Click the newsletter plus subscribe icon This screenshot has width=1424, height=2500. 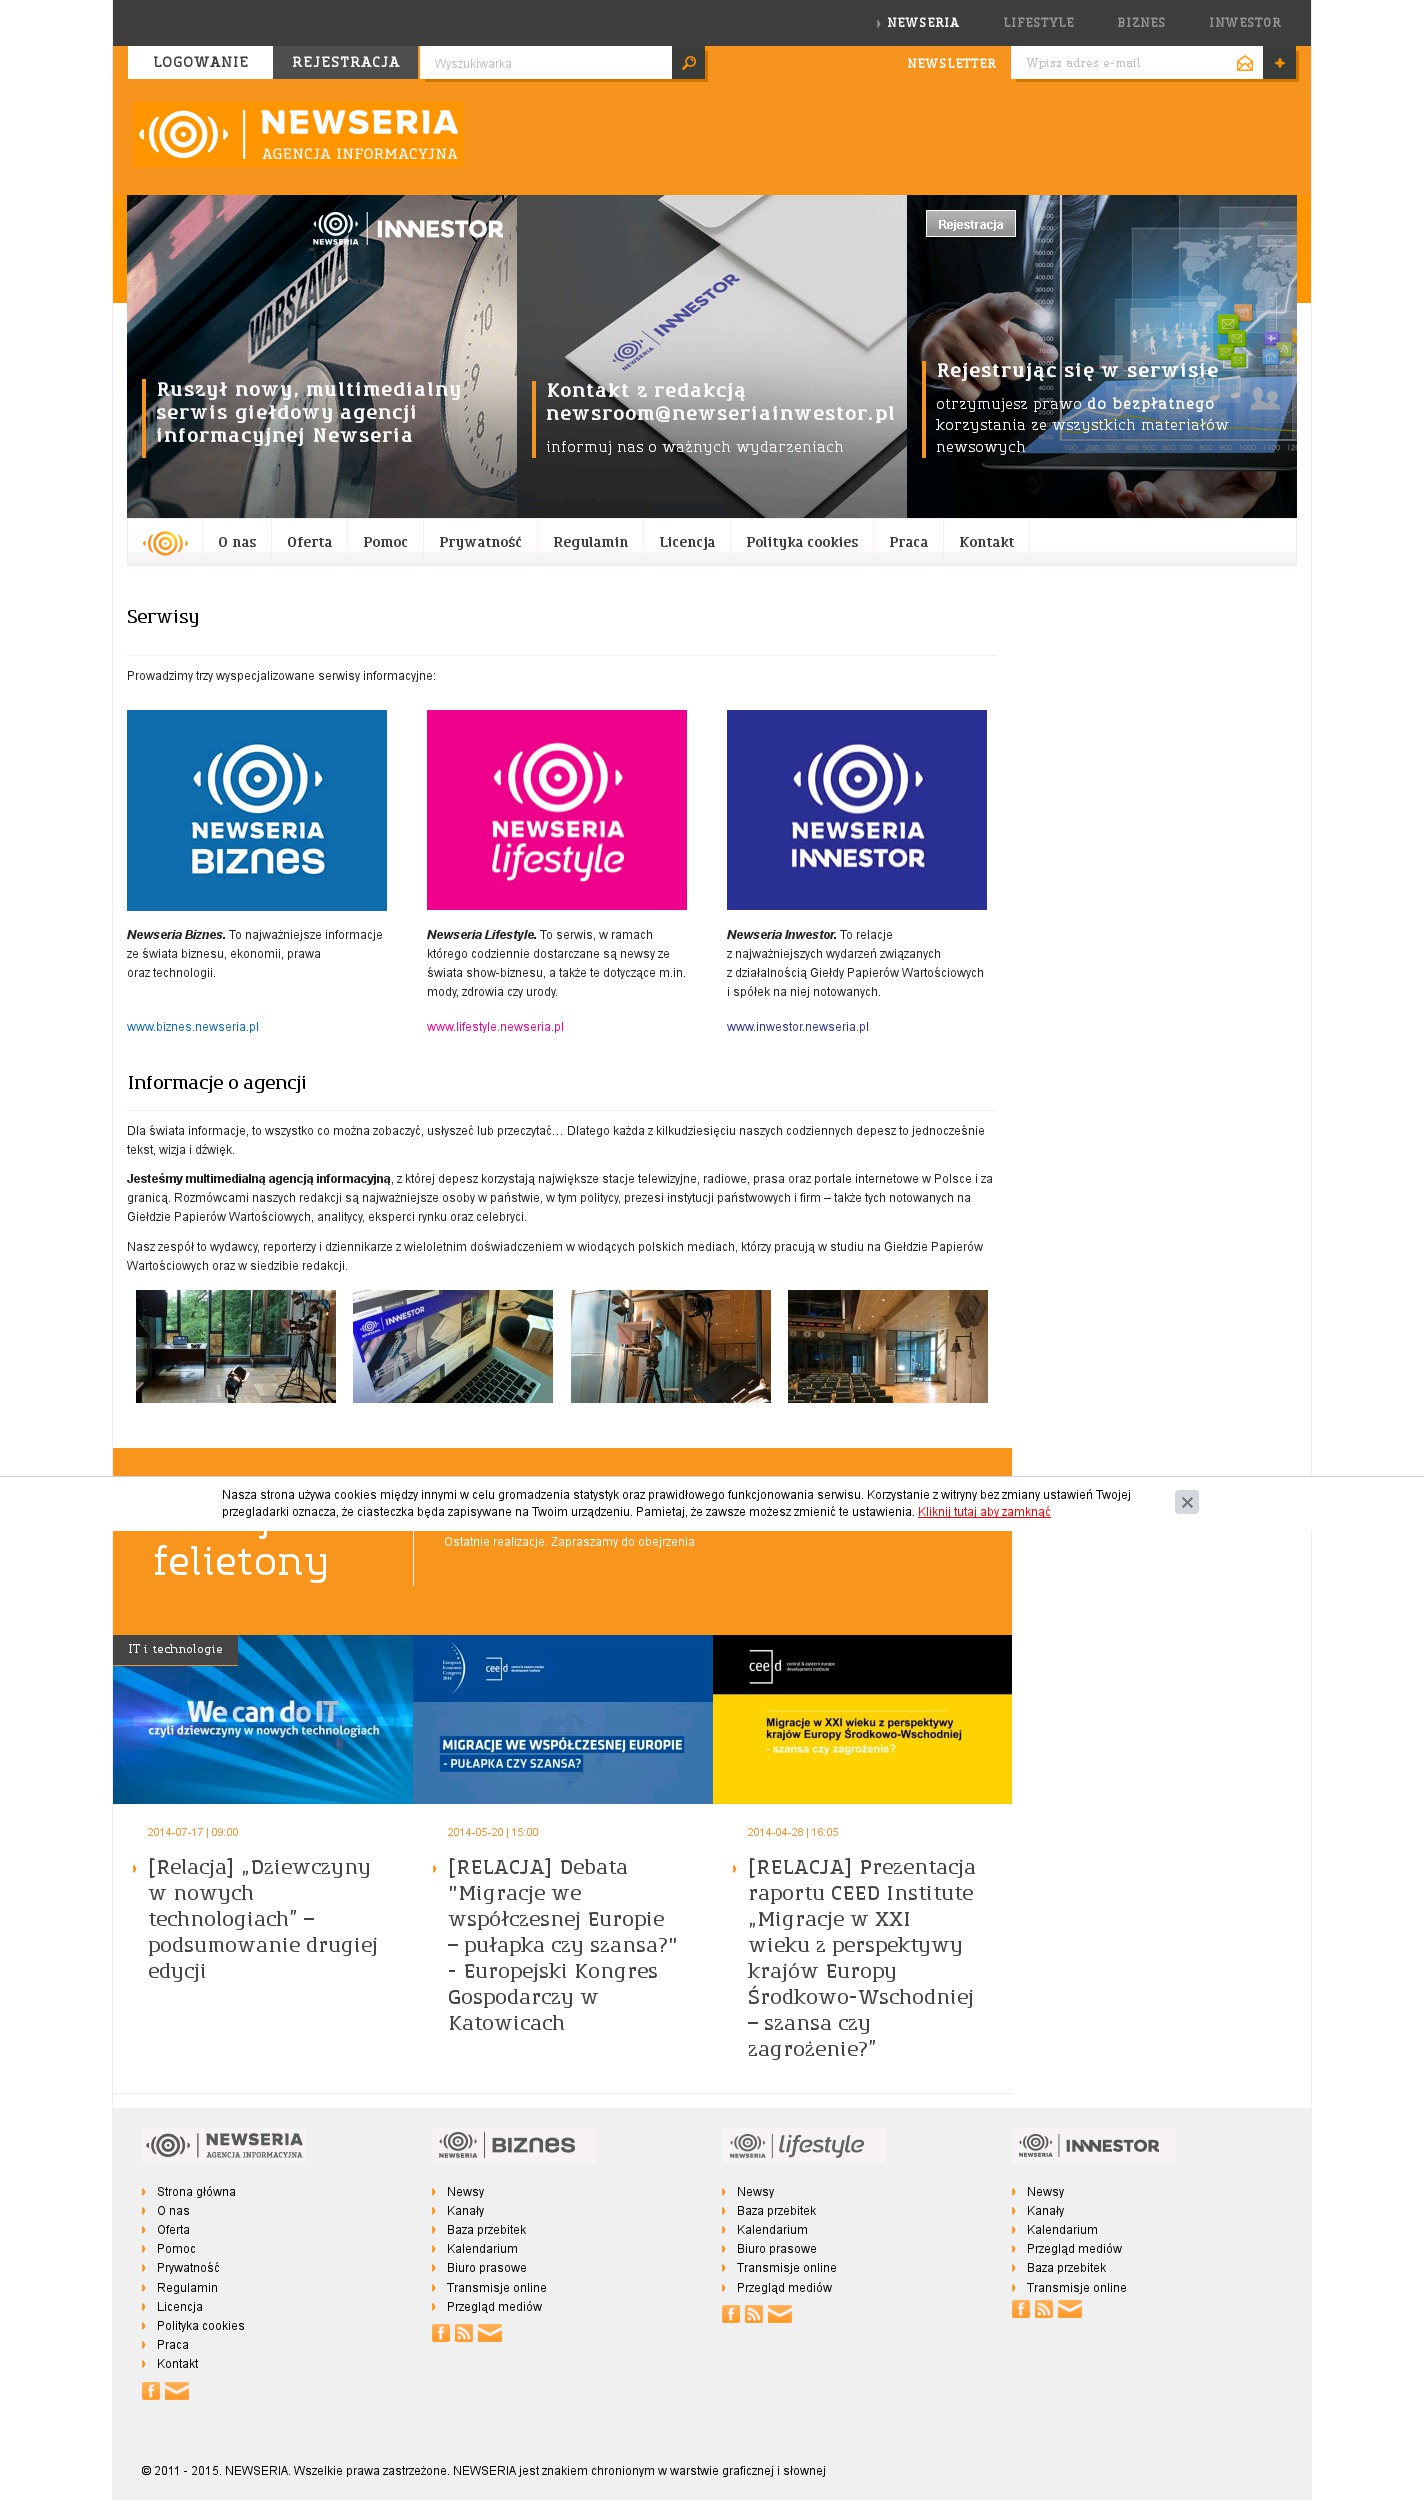[x=1279, y=63]
